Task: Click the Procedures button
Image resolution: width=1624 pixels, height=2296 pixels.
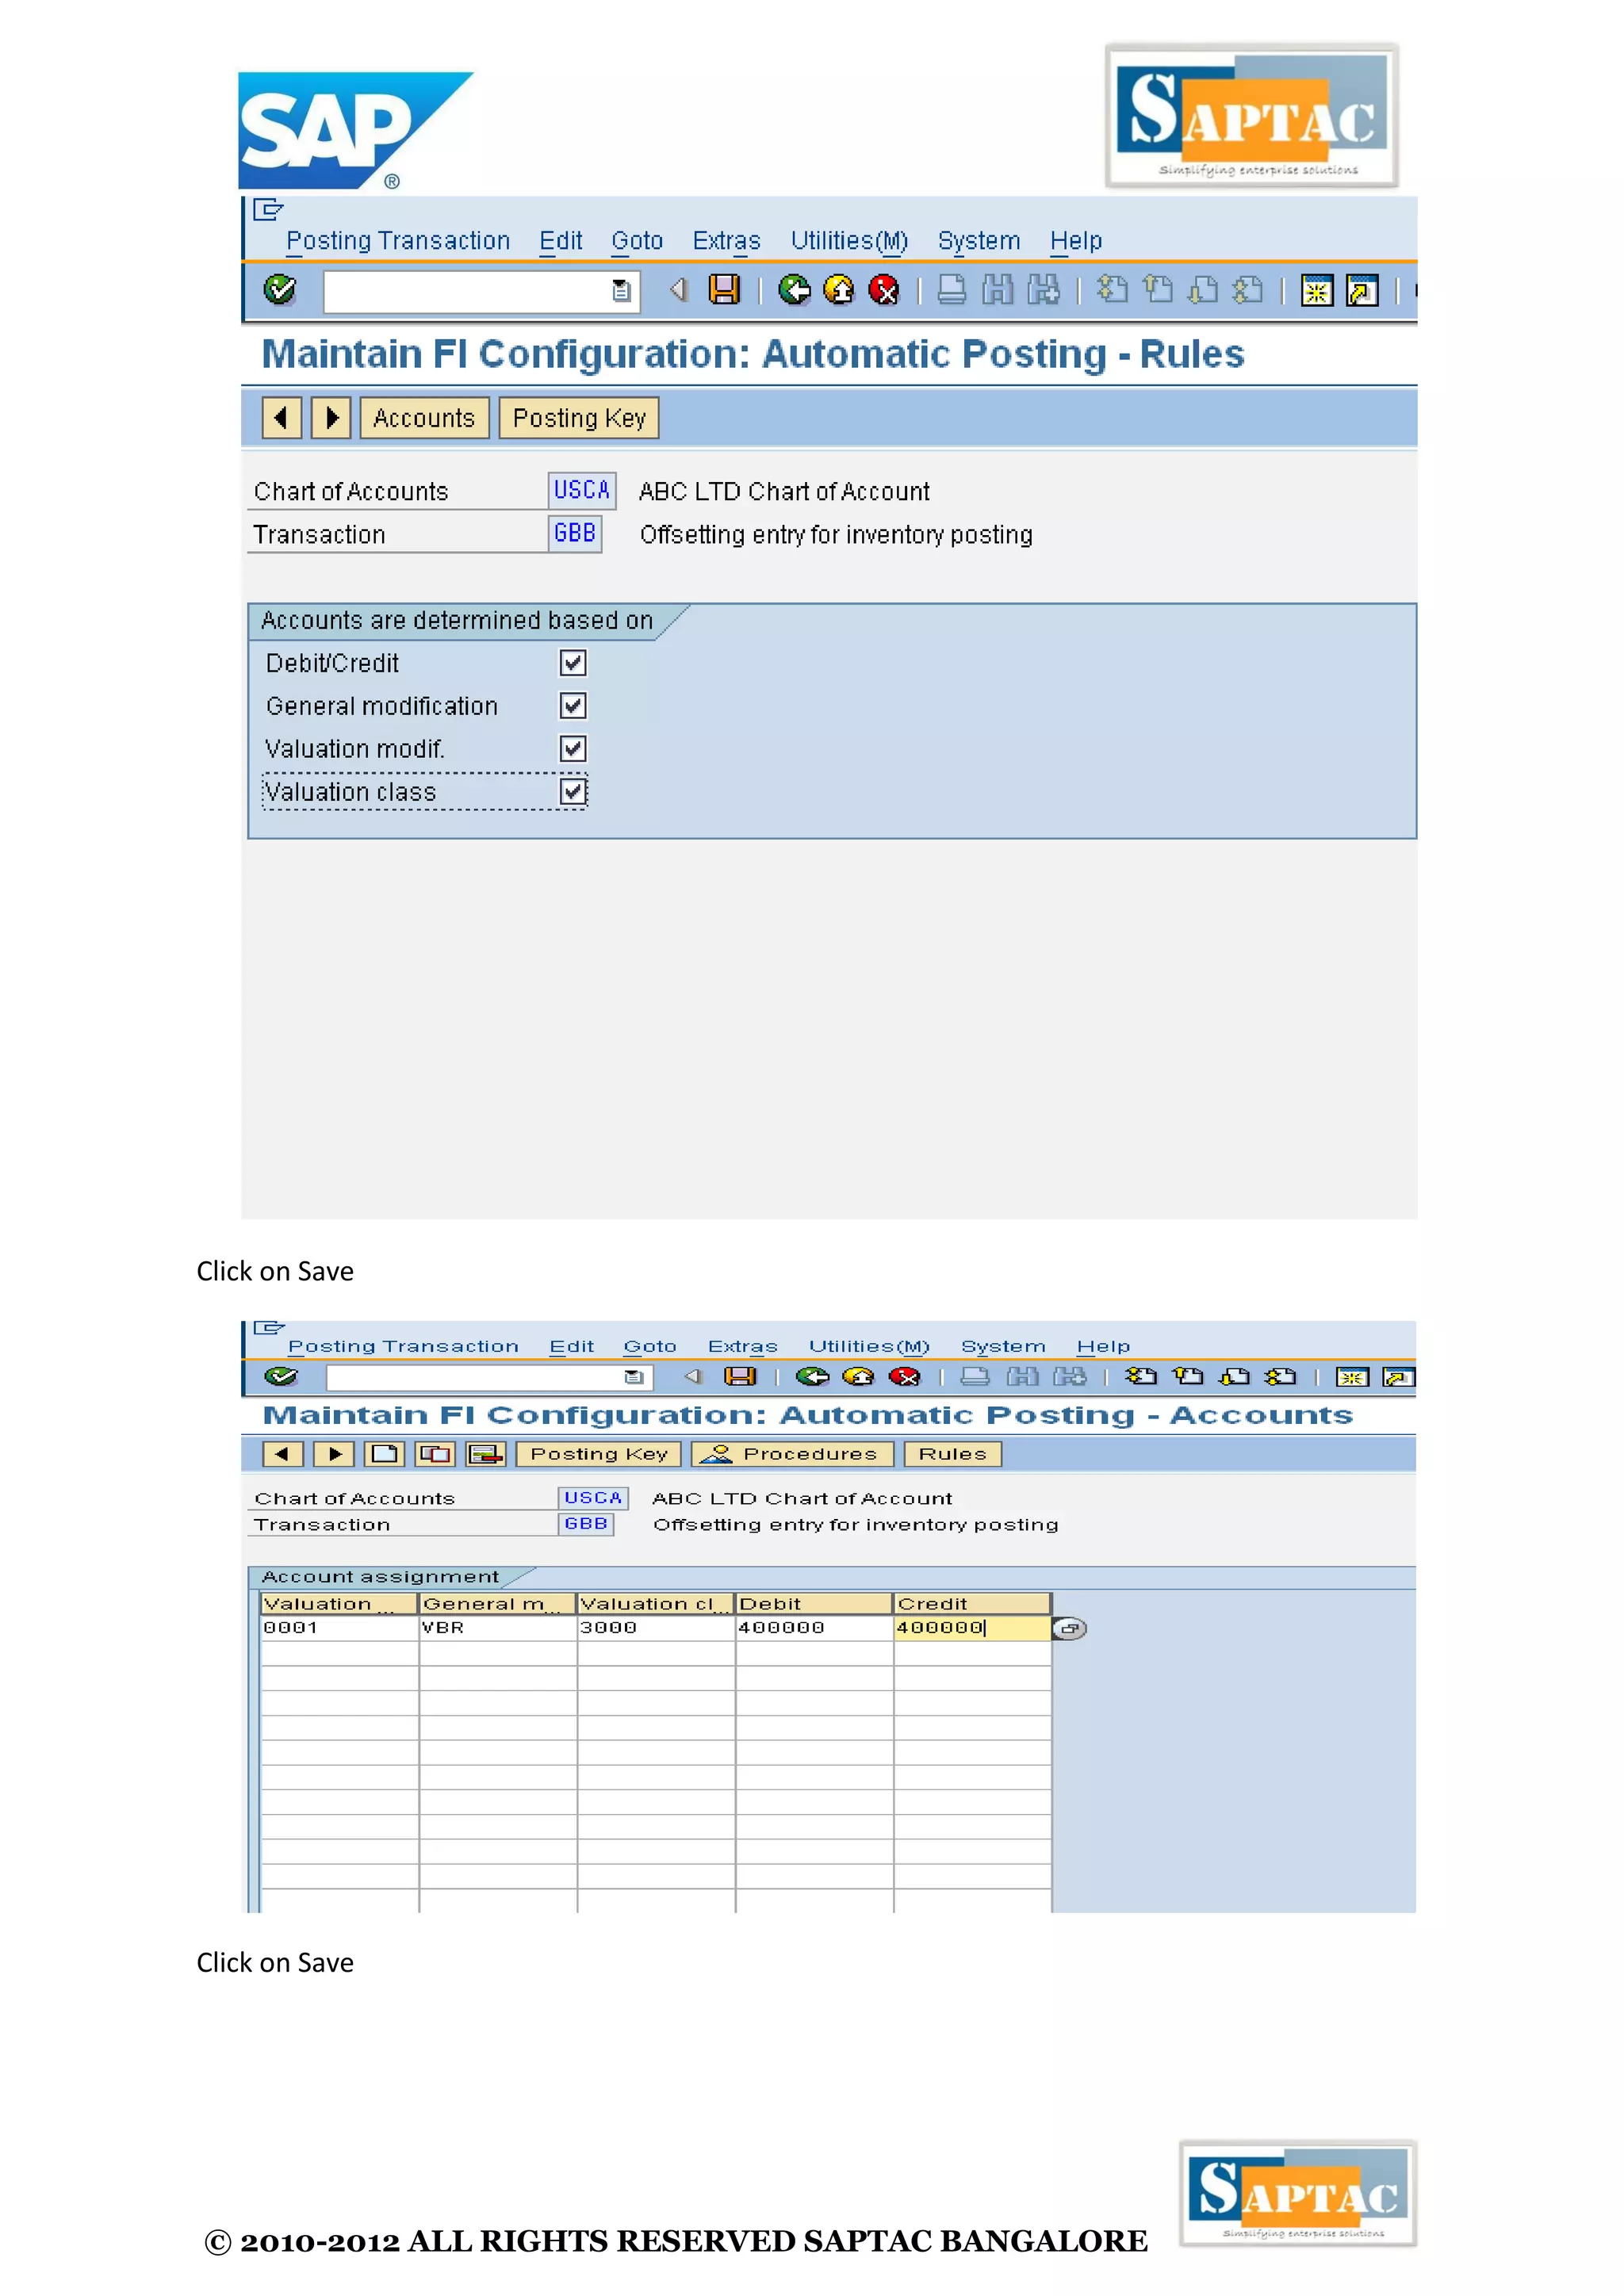Action: [x=791, y=1454]
